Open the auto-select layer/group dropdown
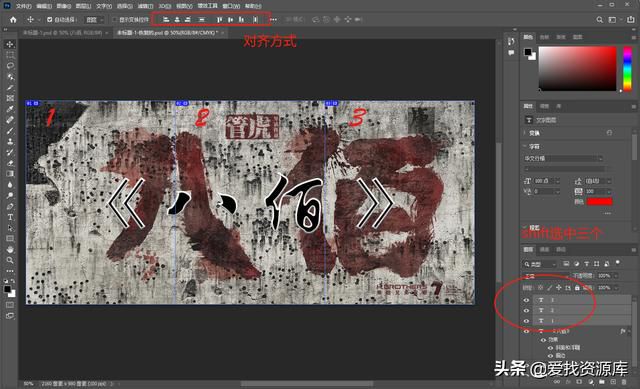The height and width of the screenshot is (389, 640). pos(94,20)
